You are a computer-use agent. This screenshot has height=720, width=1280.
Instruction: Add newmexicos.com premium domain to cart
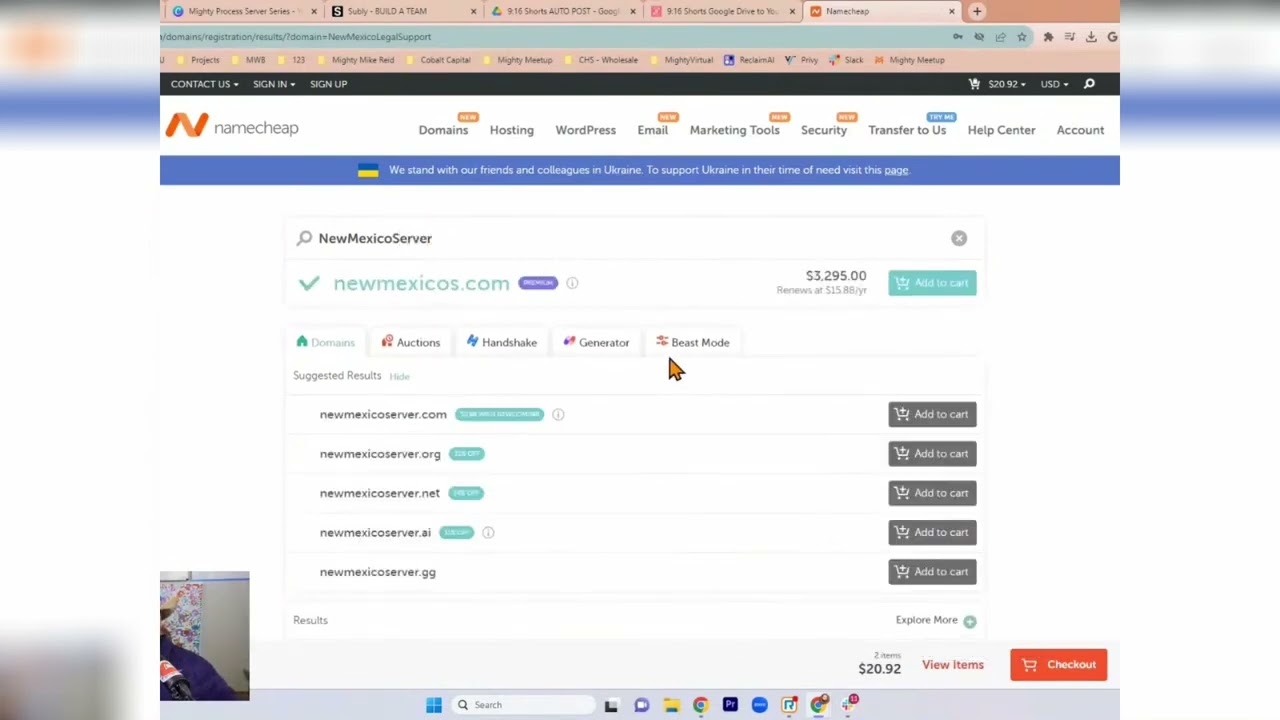tap(932, 283)
